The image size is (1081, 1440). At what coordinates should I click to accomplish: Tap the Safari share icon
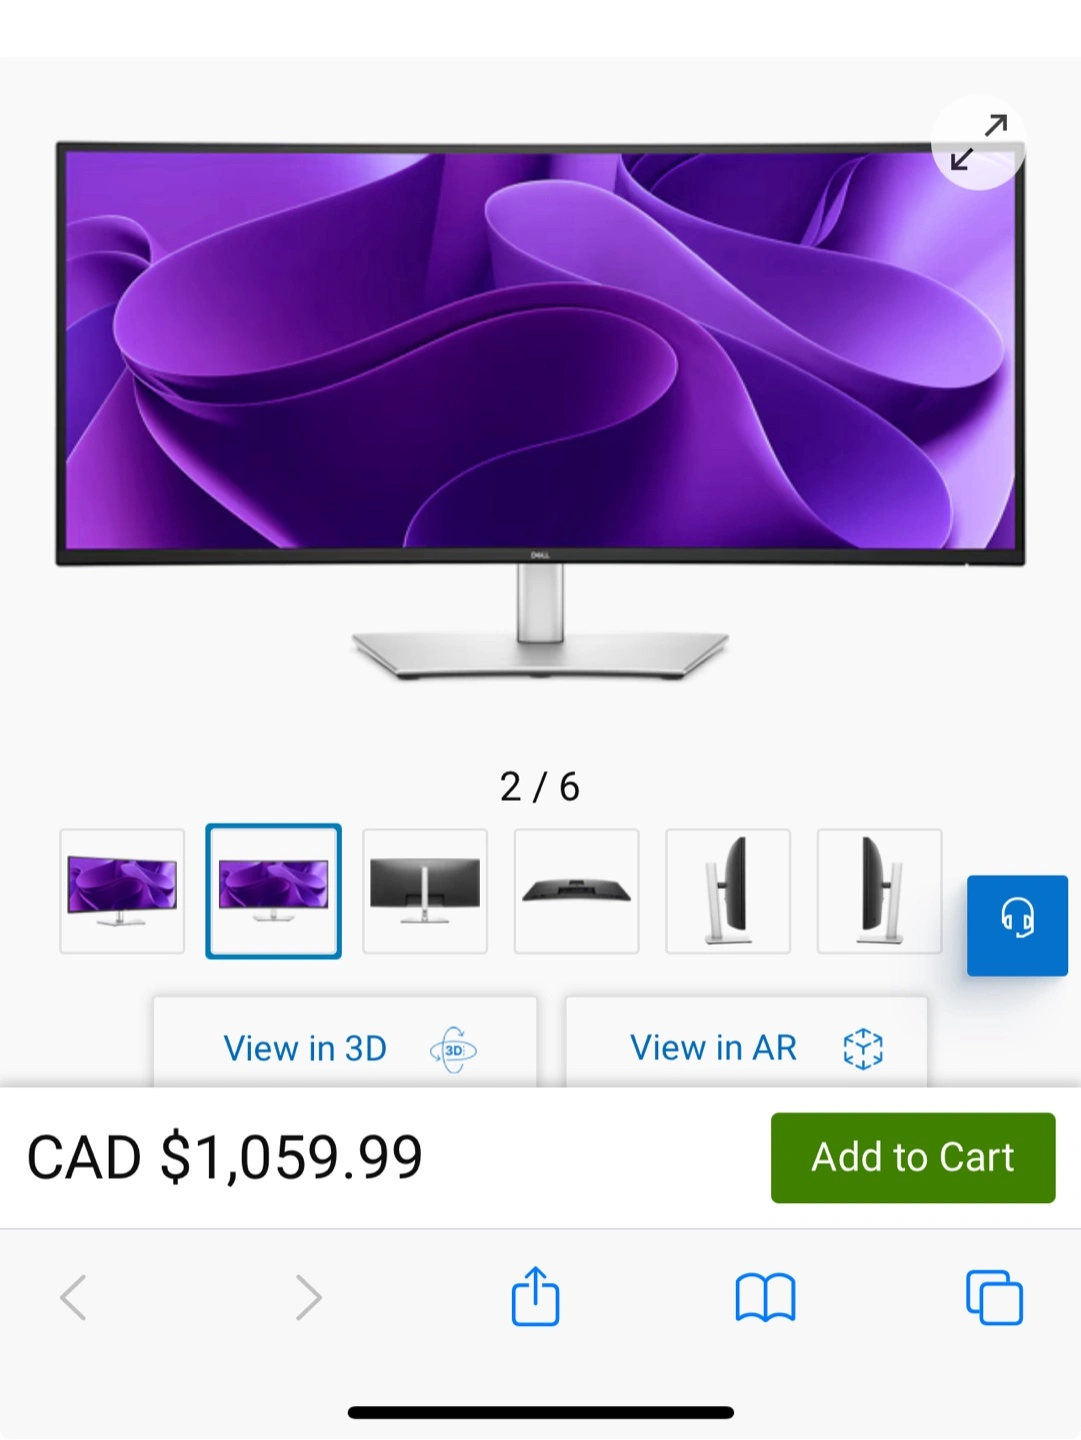click(535, 1297)
